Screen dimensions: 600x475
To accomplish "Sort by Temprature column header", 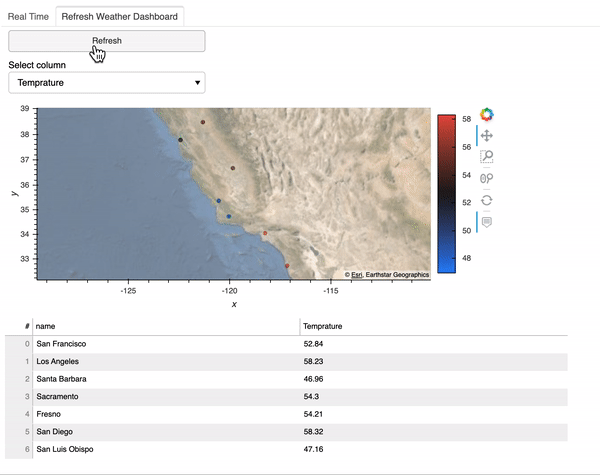I will pos(434,326).
